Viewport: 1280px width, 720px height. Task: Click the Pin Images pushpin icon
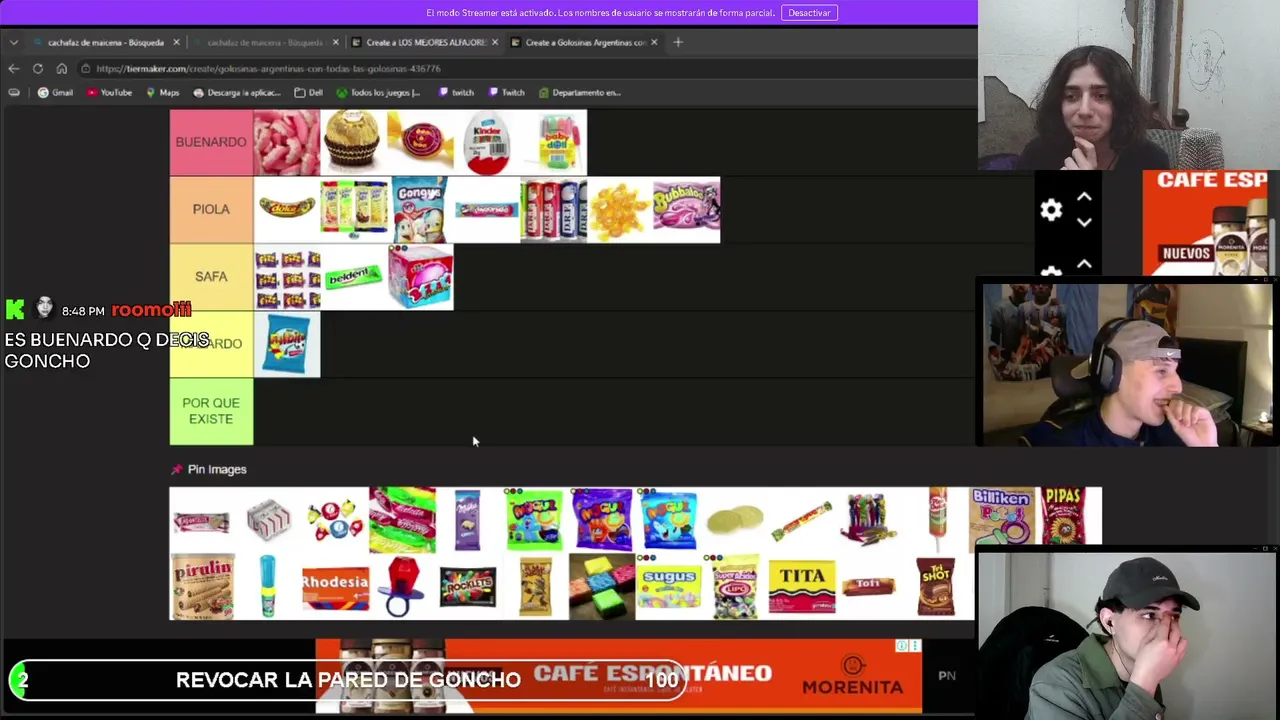pos(177,469)
